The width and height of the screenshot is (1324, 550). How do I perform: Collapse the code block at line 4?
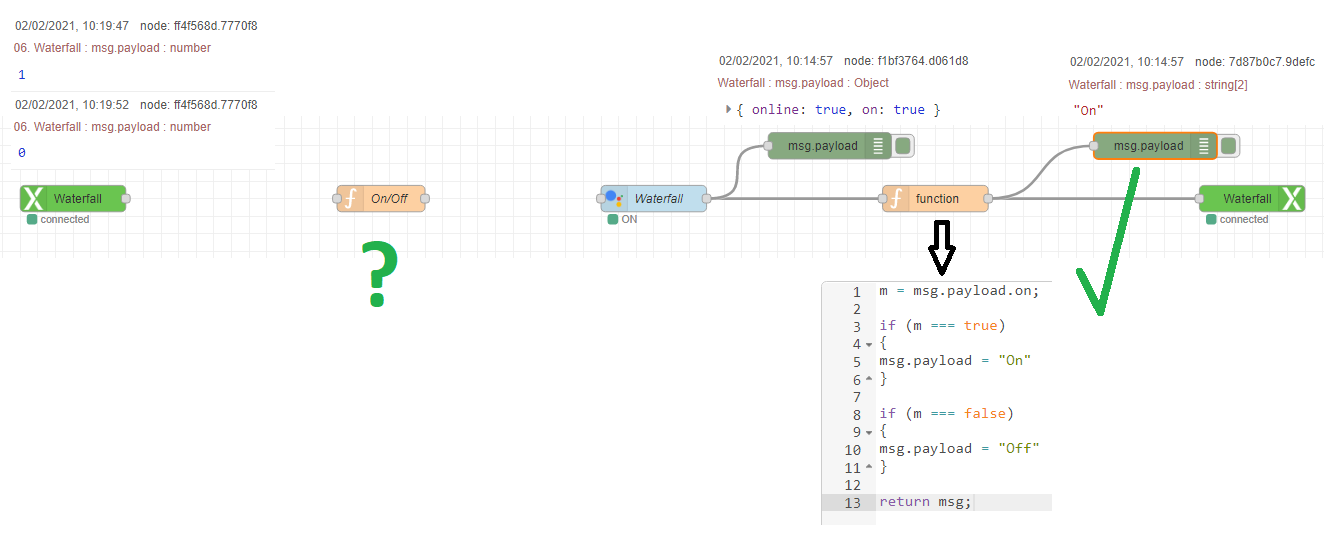868,345
